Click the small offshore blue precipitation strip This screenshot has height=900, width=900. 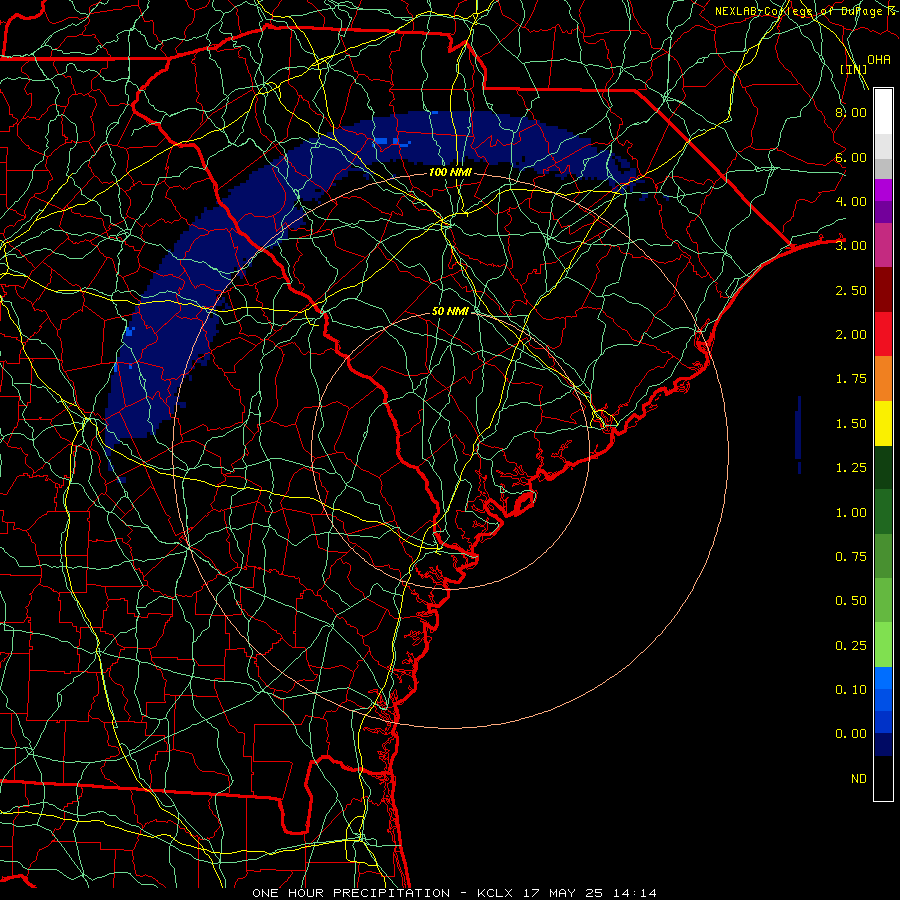798,434
